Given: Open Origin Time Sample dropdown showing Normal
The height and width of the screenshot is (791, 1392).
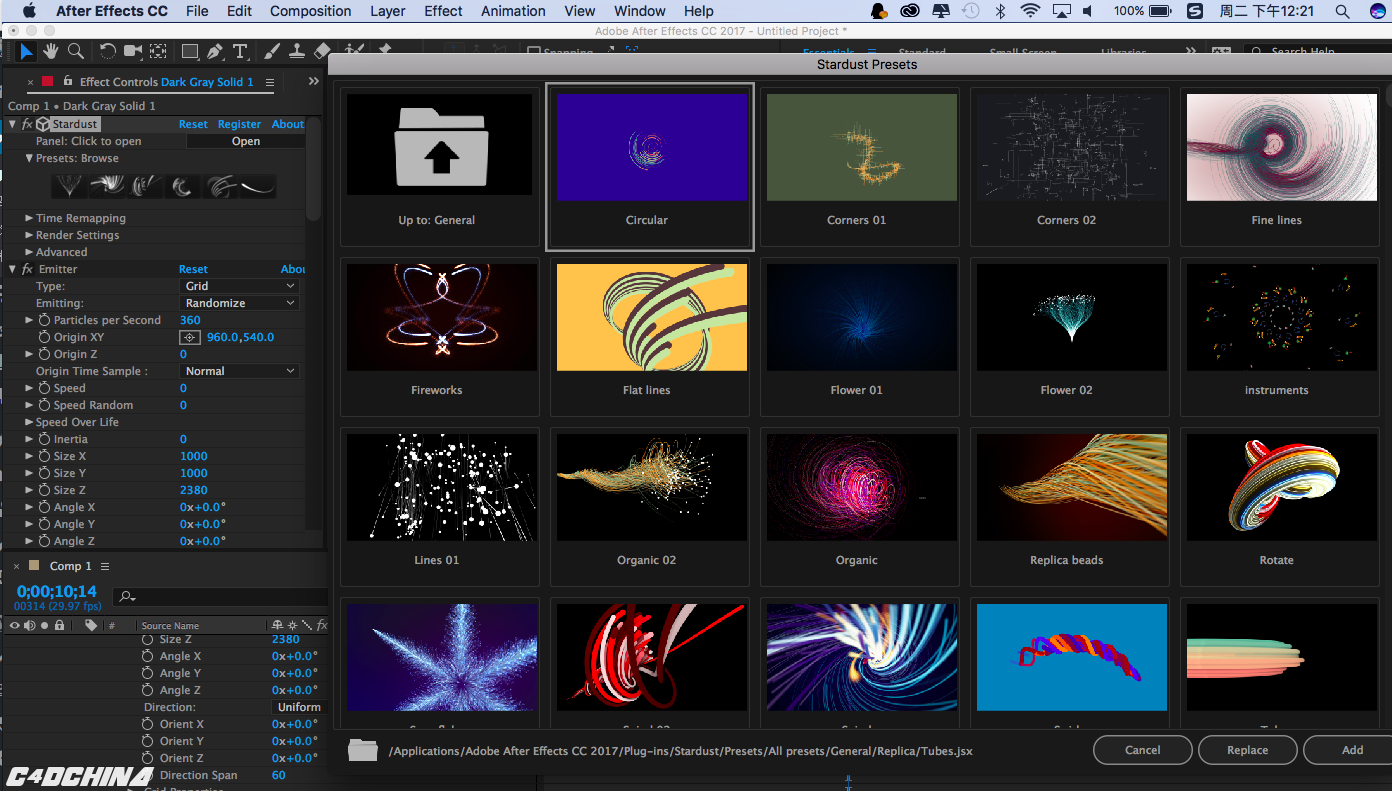Looking at the screenshot, I should coord(240,371).
